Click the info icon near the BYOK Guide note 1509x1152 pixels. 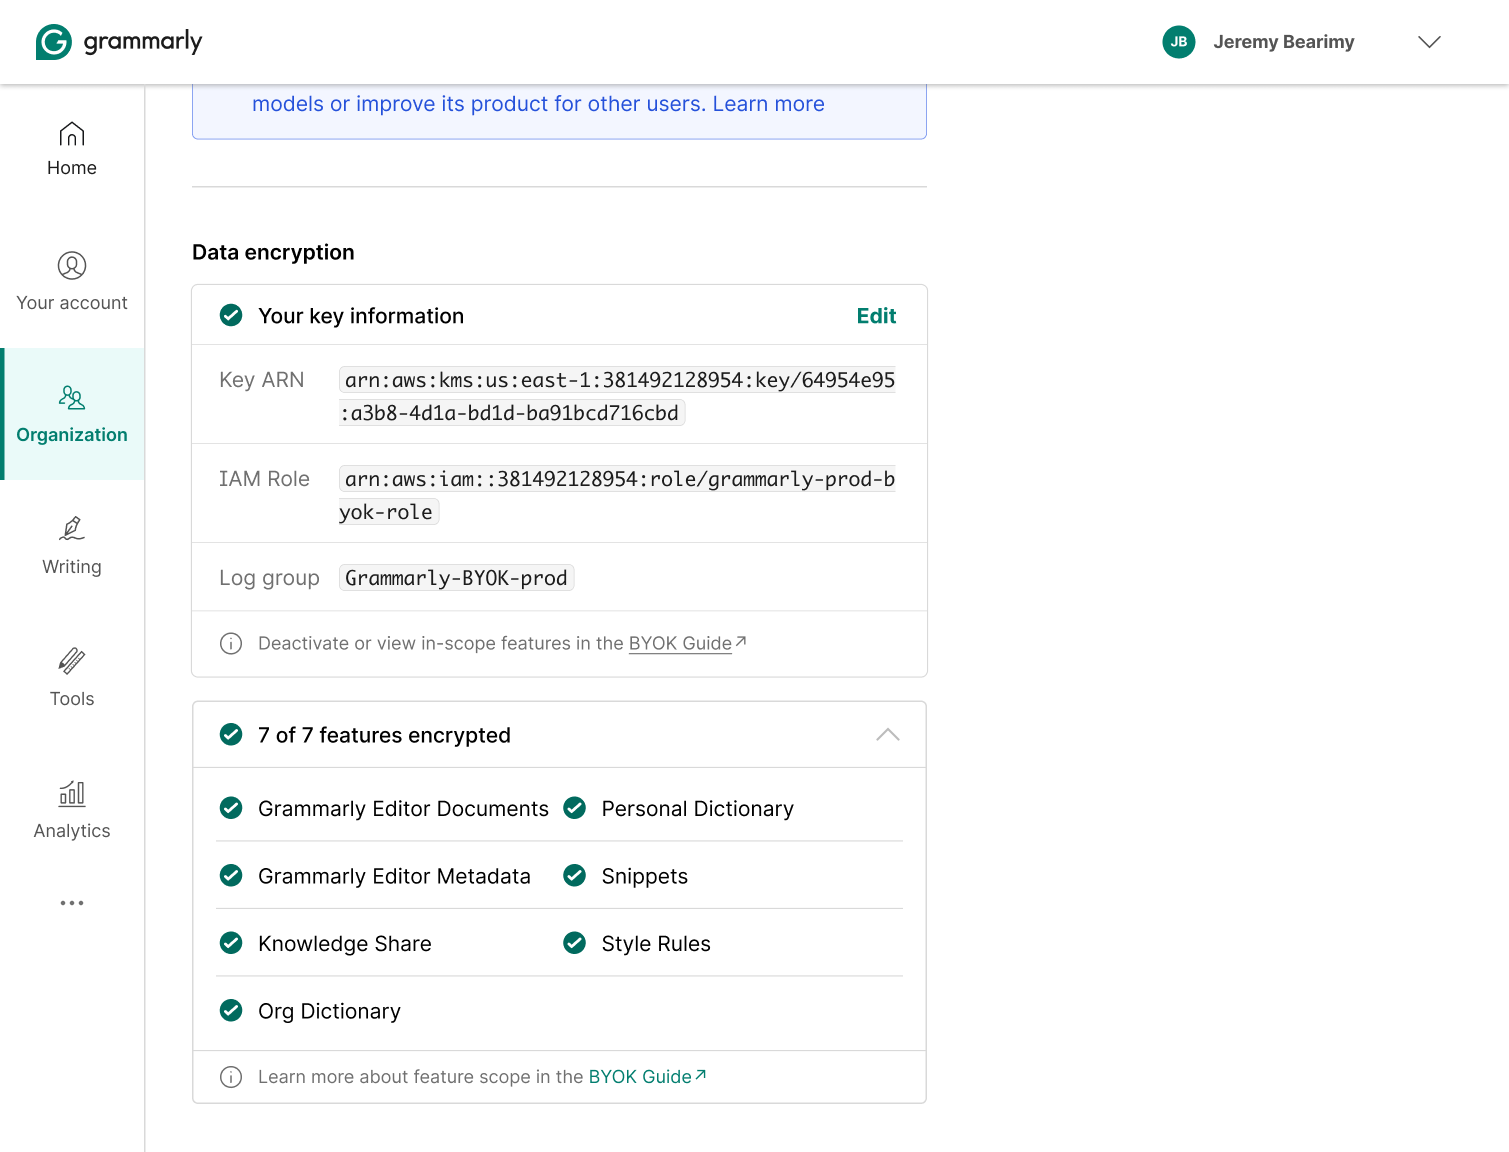coord(231,643)
